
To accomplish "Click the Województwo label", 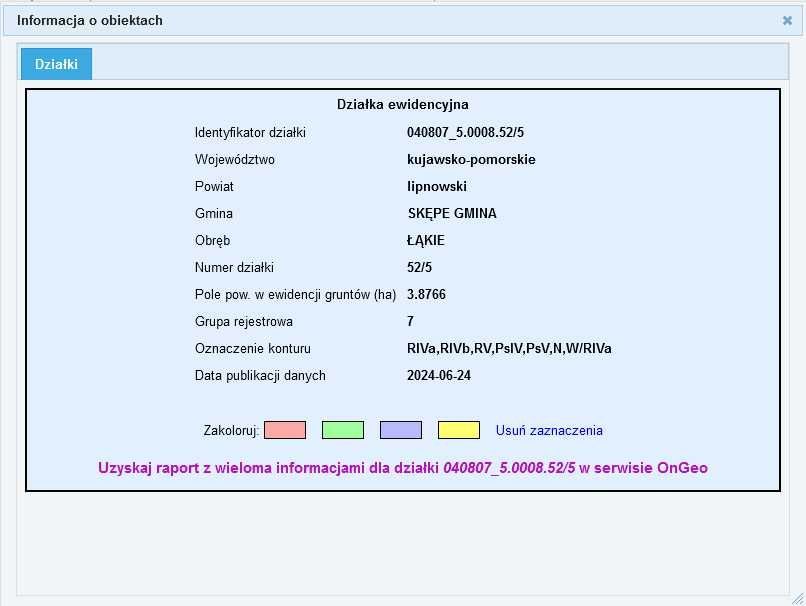I will pyautogui.click(x=234, y=160).
